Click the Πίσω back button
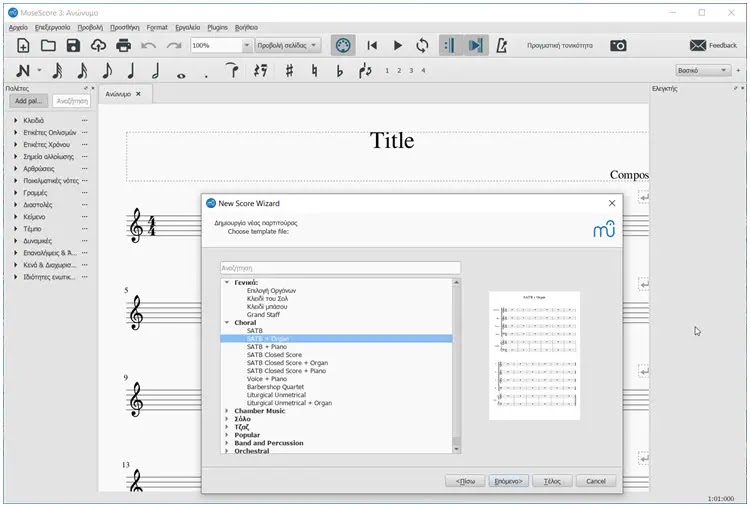 click(x=465, y=481)
